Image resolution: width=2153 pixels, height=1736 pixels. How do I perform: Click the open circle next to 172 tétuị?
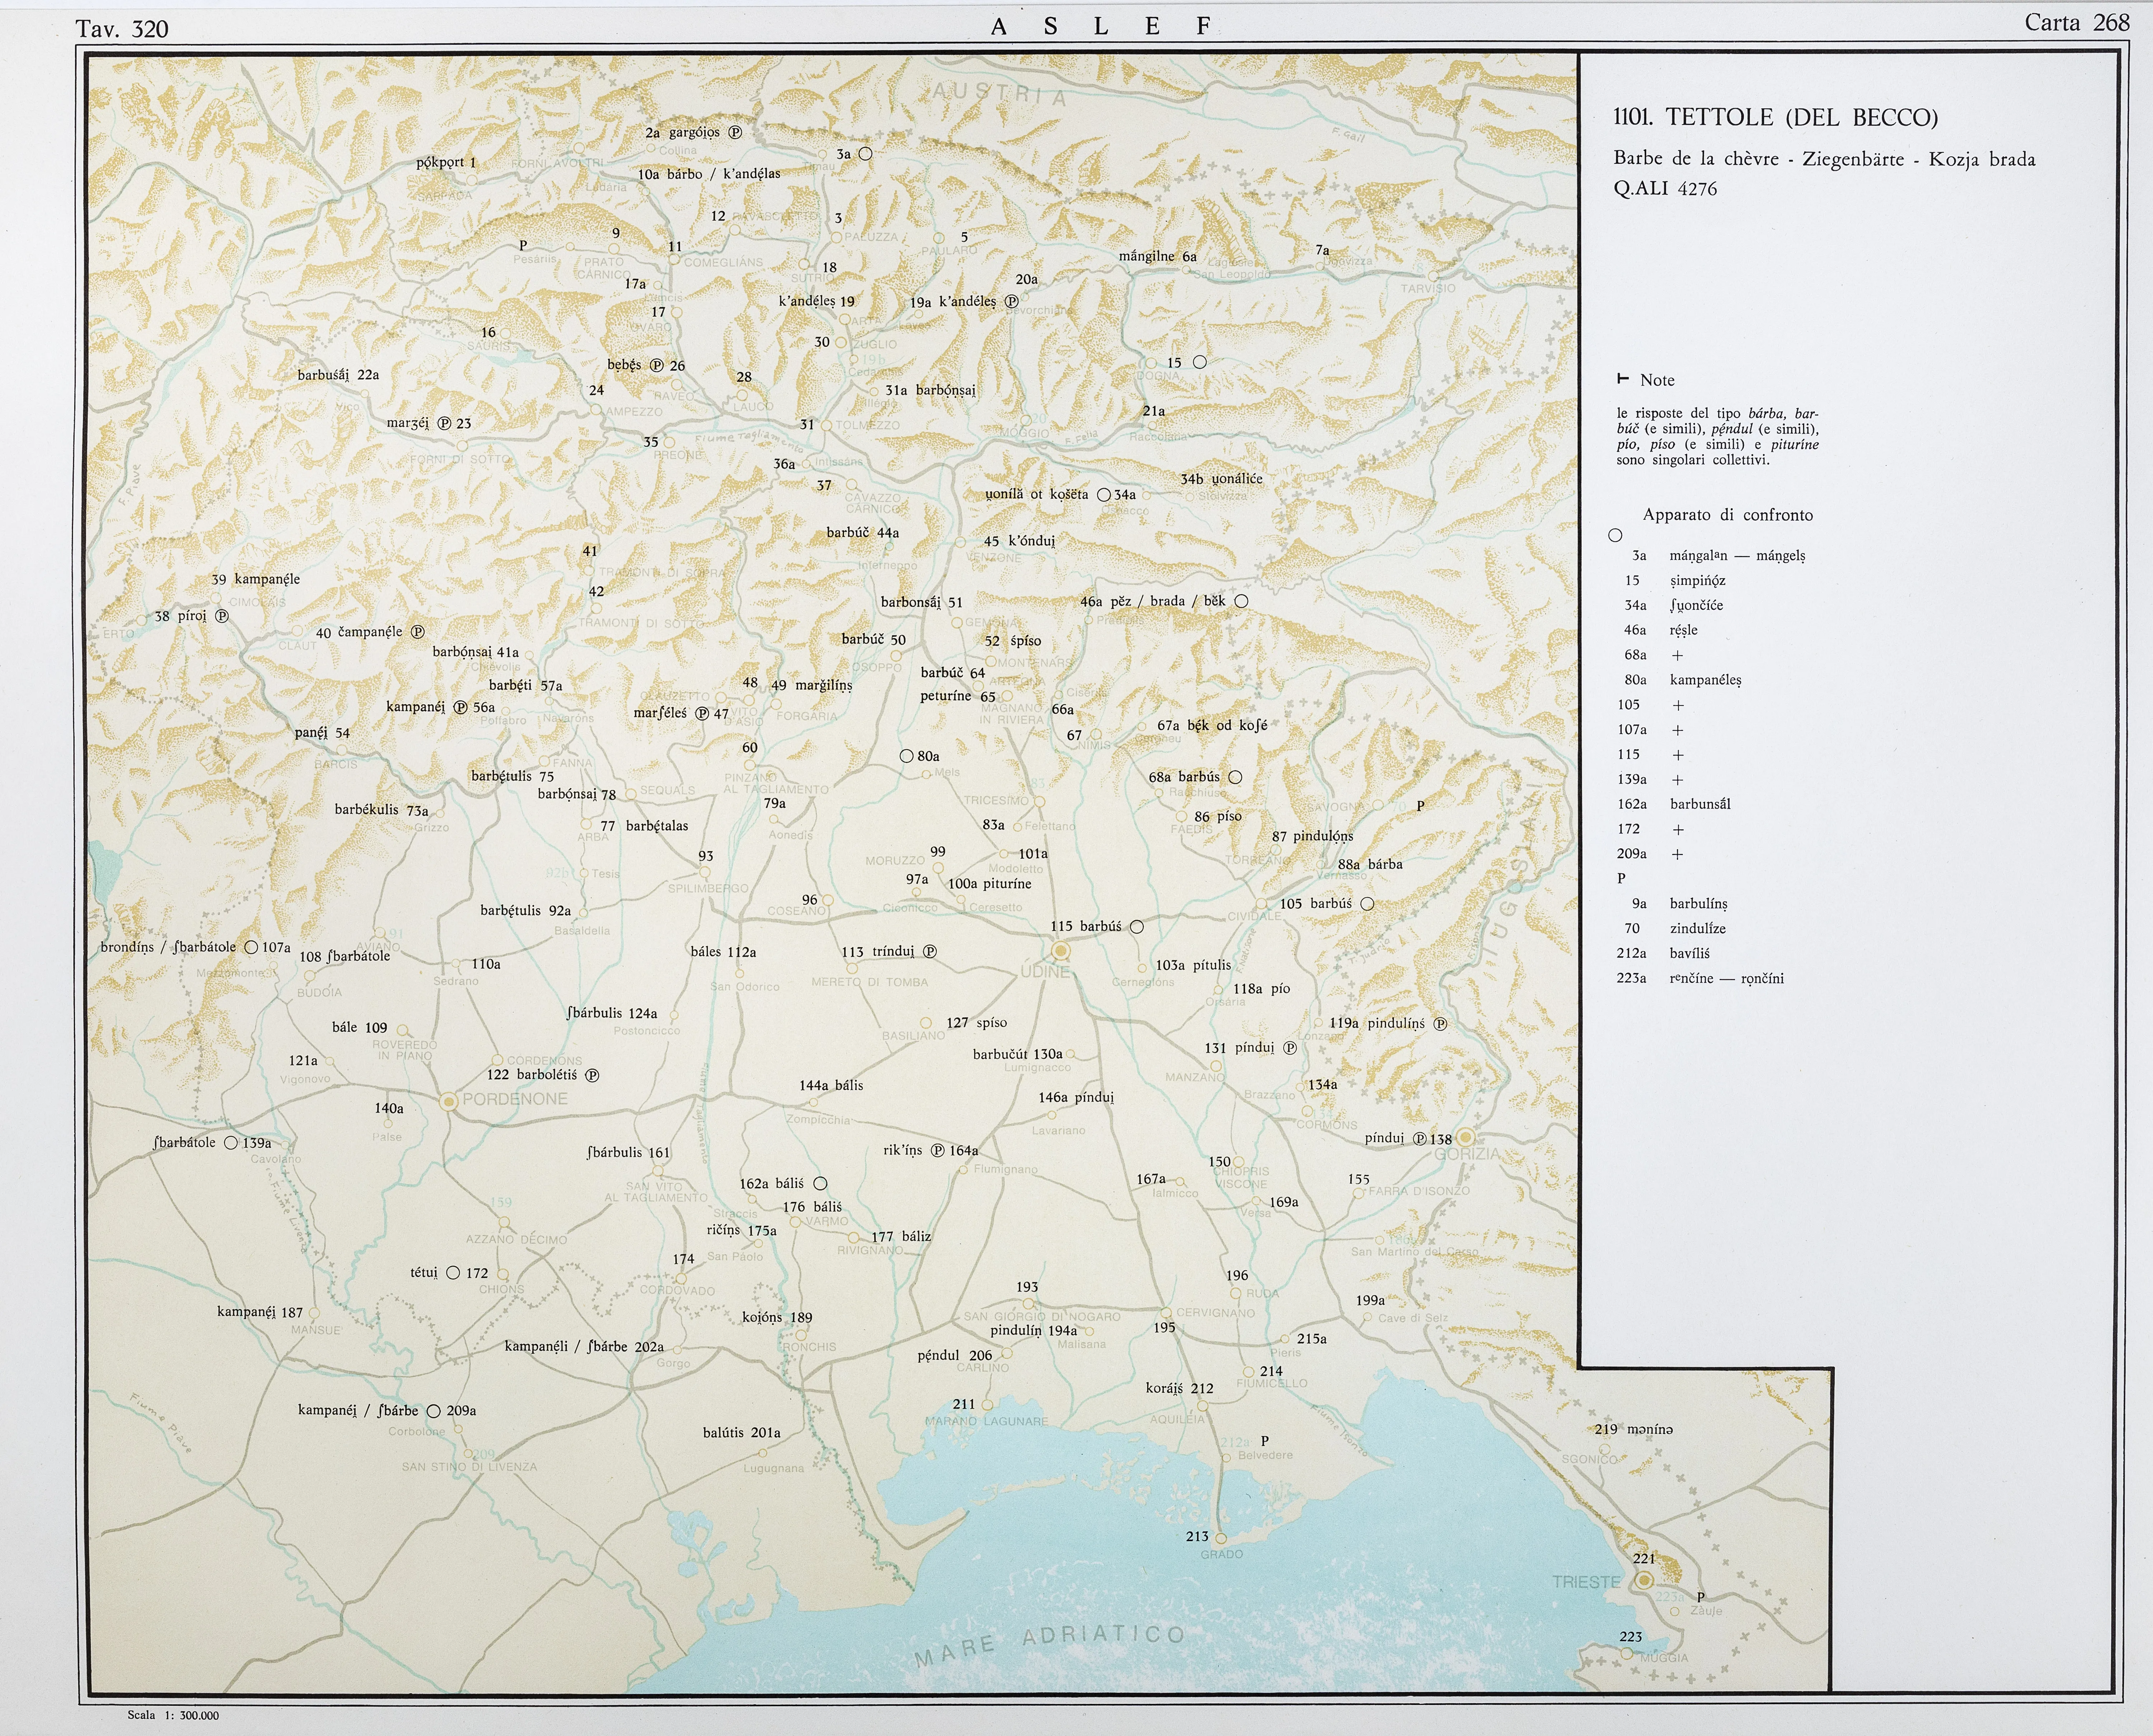coord(453,1273)
